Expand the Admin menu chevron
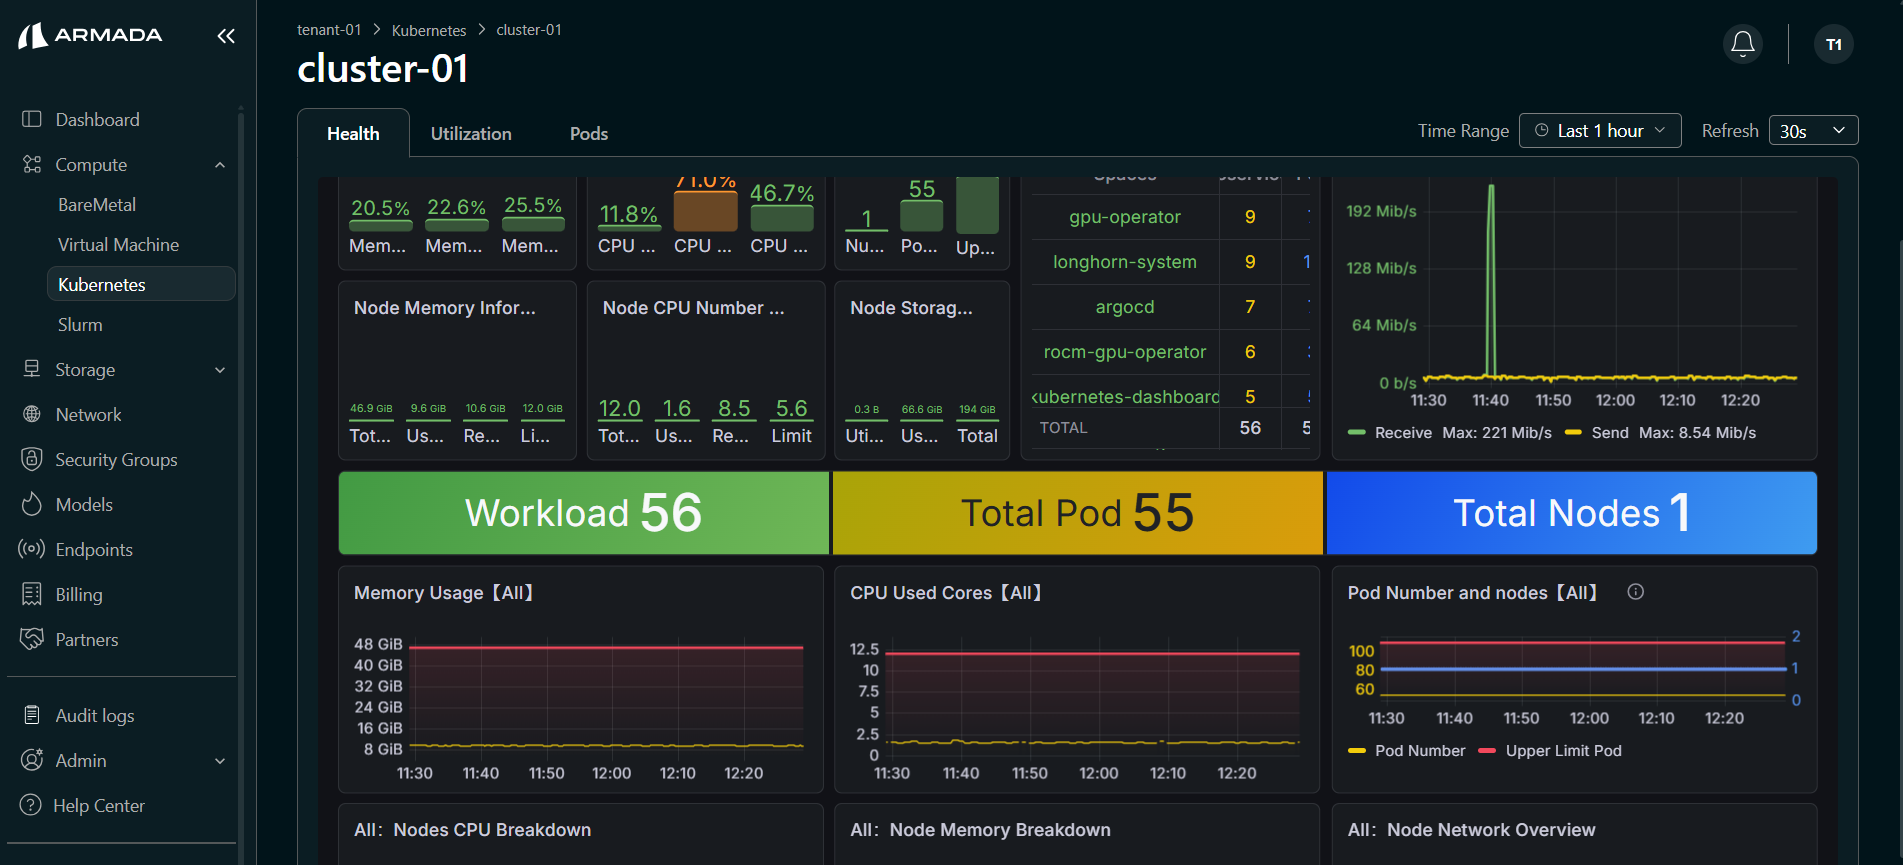This screenshot has width=1903, height=865. (220, 761)
